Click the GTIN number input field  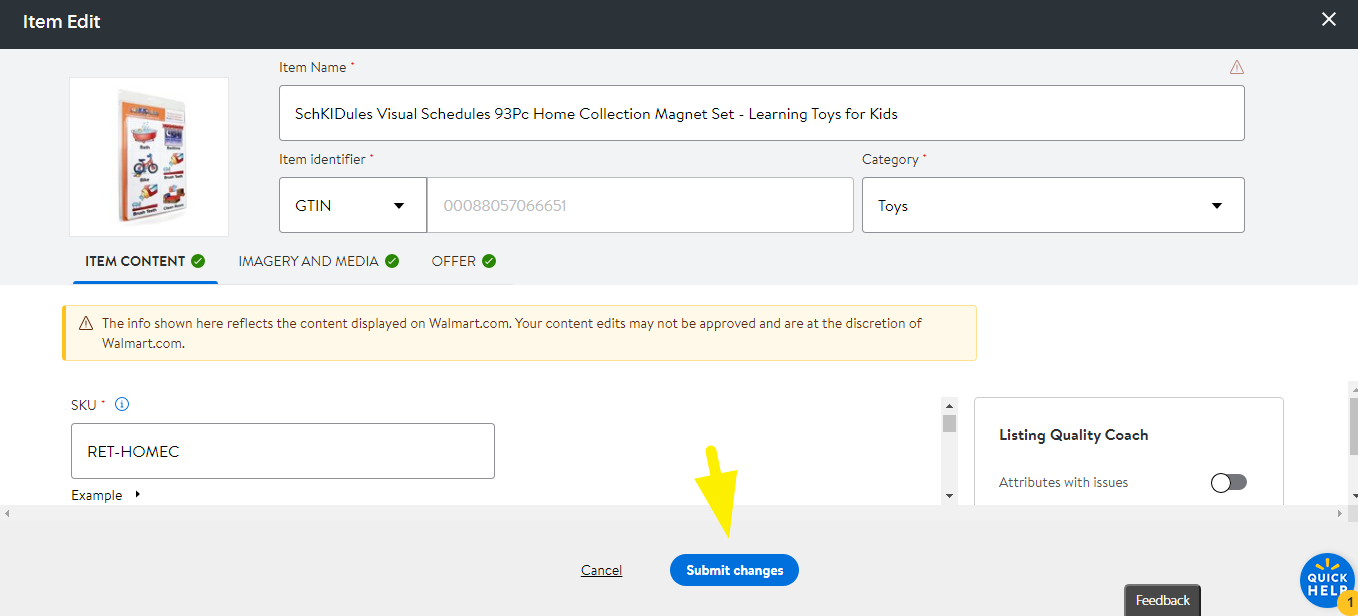(x=640, y=205)
